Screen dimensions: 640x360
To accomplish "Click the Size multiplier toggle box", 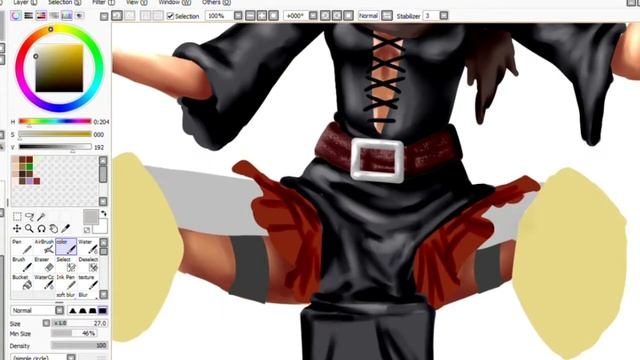I will [46, 323].
